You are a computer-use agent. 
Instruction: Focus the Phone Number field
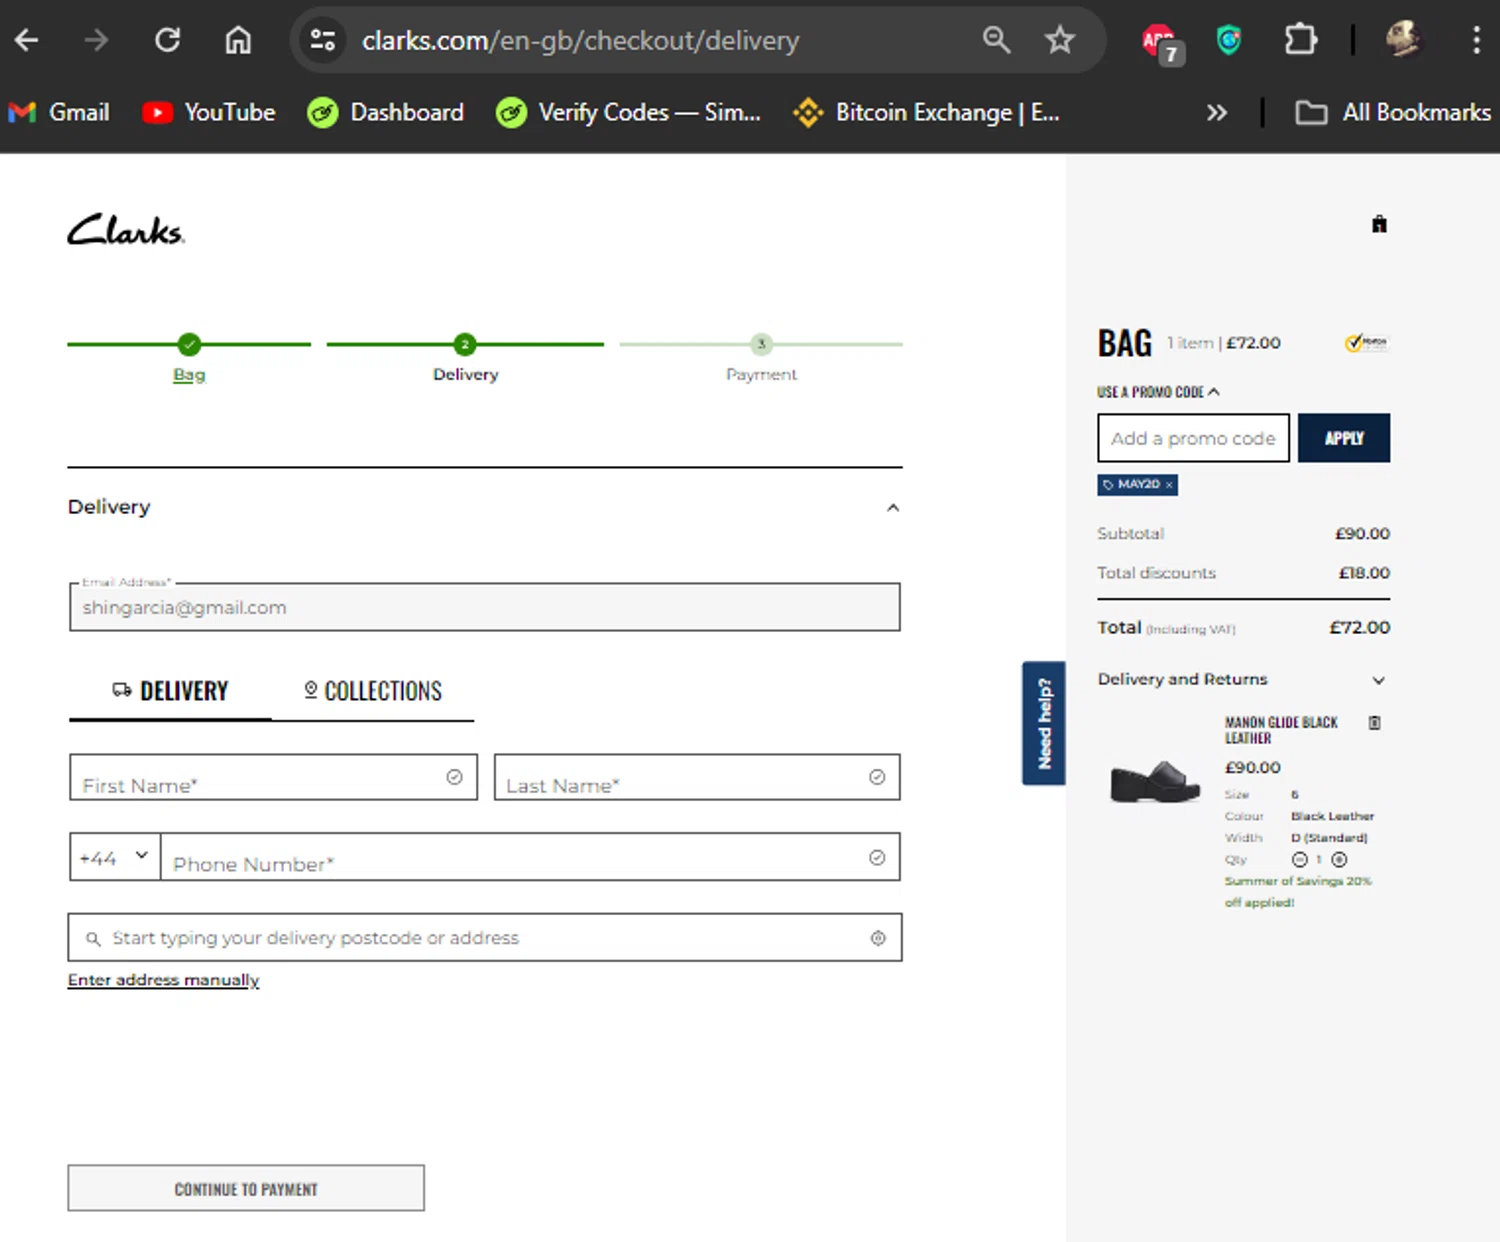click(530, 857)
